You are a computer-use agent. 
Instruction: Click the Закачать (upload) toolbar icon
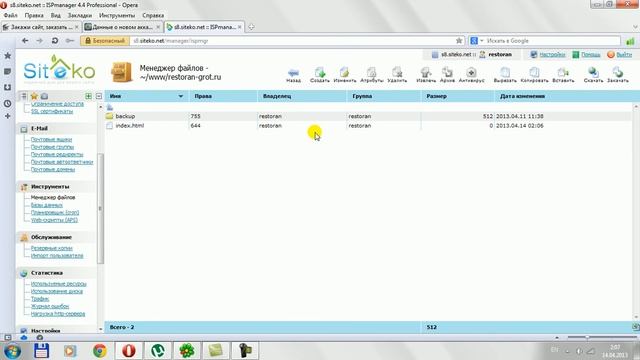(x=618, y=75)
